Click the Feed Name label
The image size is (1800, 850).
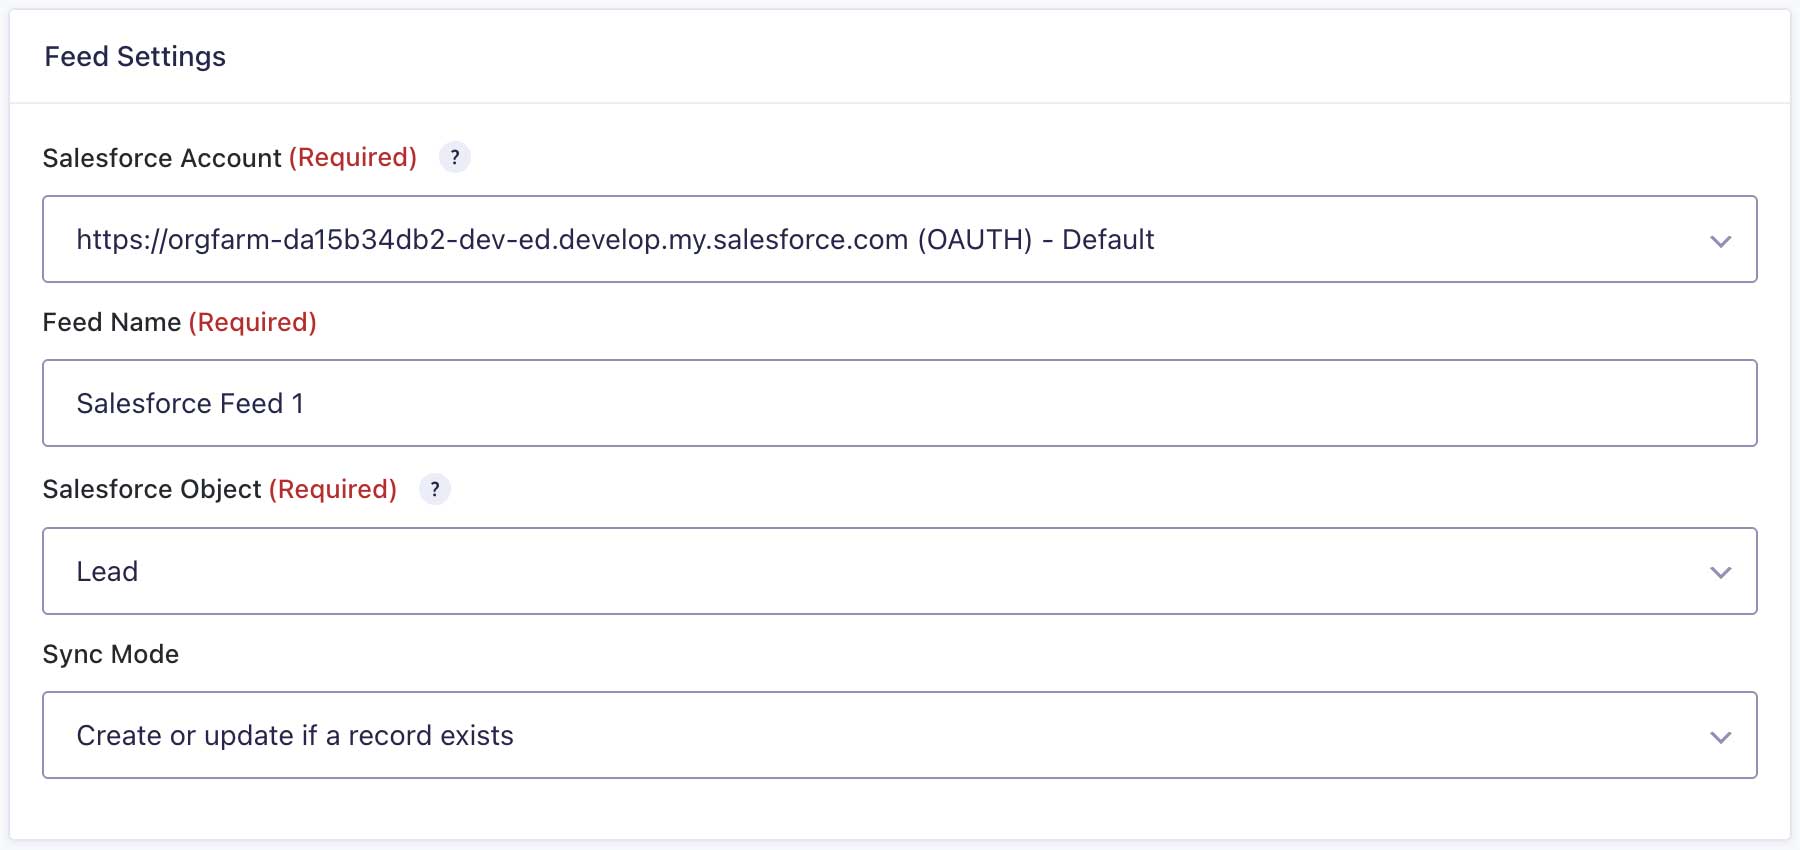pyautogui.click(x=111, y=322)
